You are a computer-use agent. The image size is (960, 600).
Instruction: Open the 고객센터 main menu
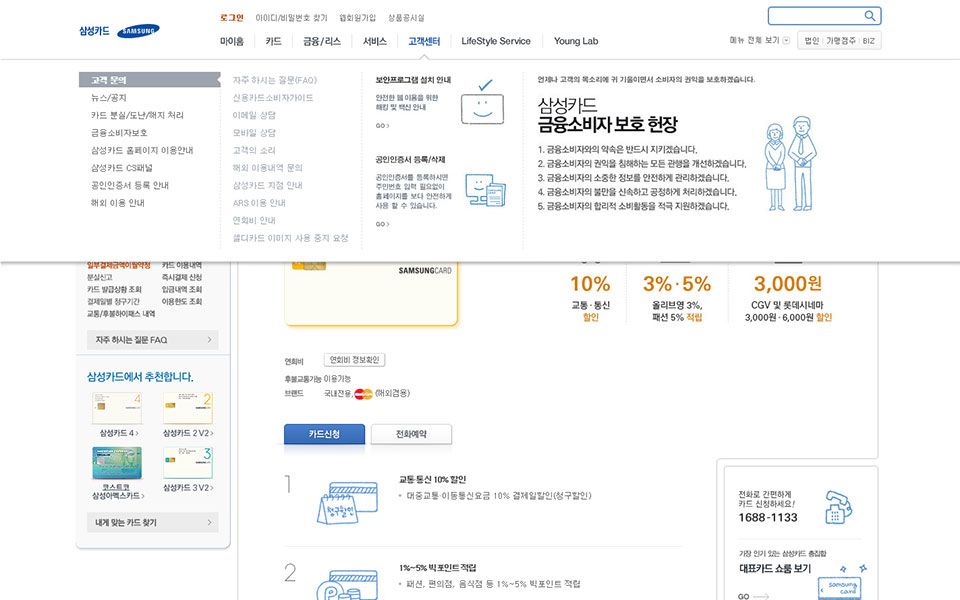424,41
